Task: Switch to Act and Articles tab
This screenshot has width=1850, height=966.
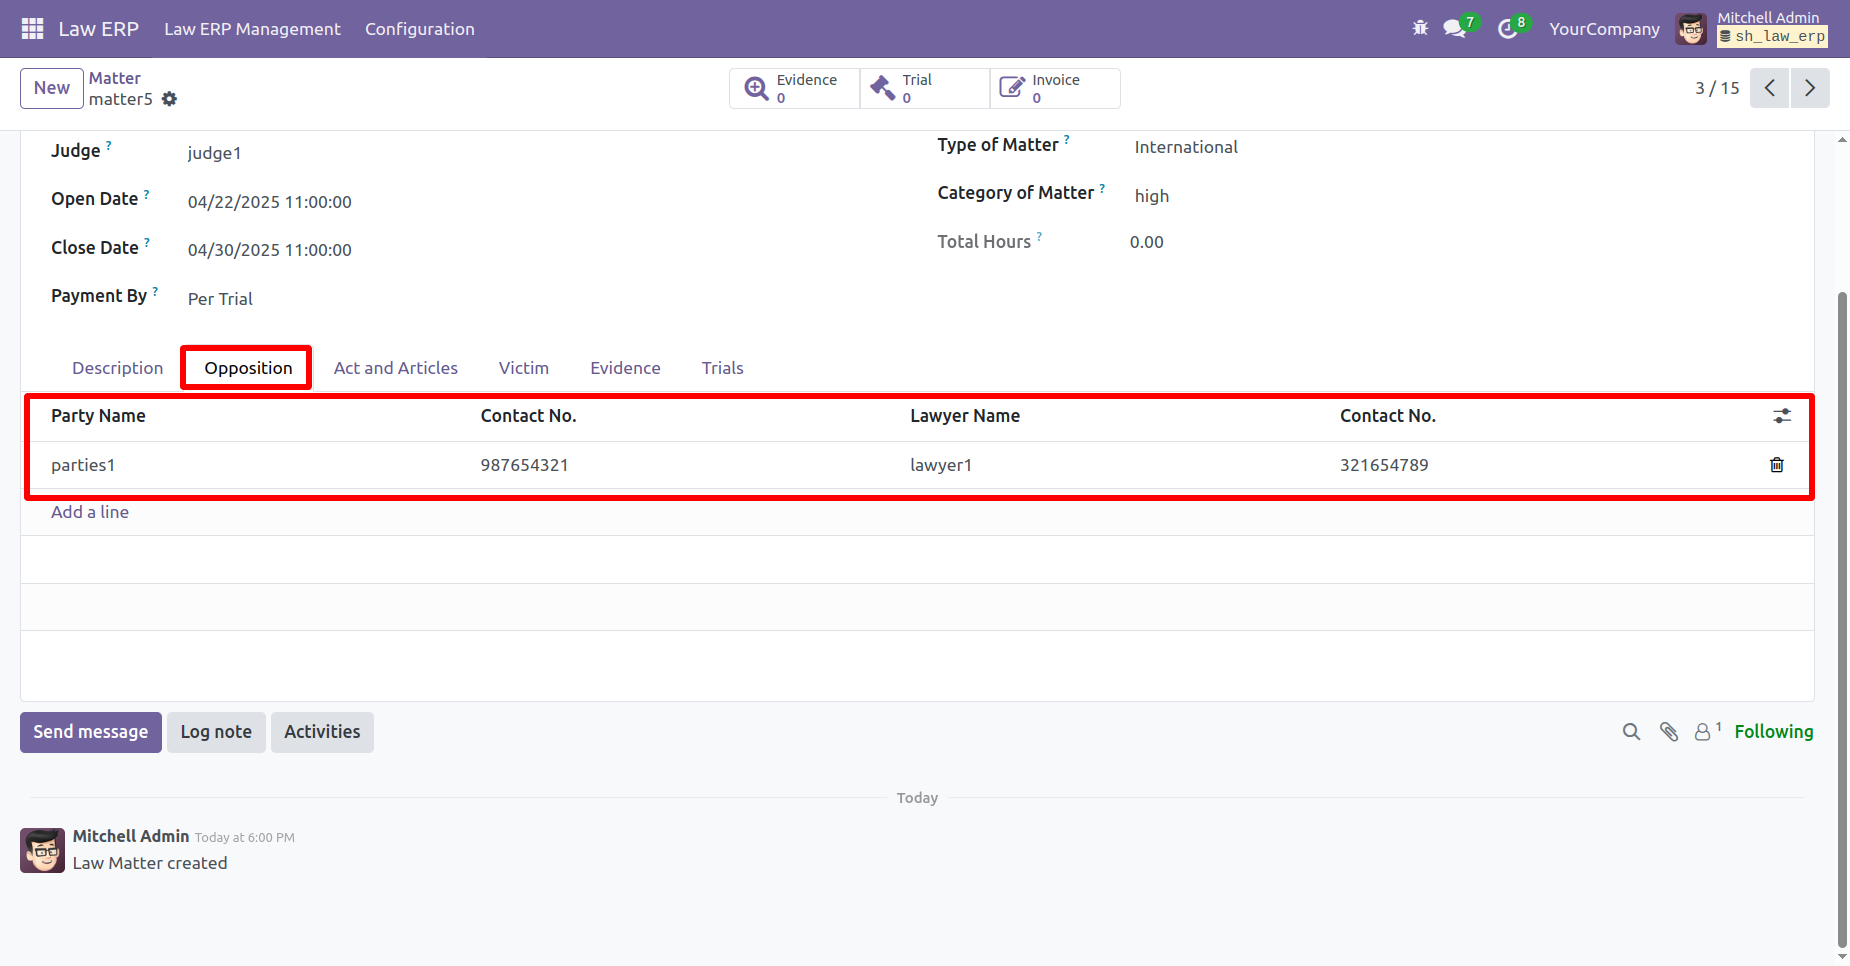Action: (396, 368)
